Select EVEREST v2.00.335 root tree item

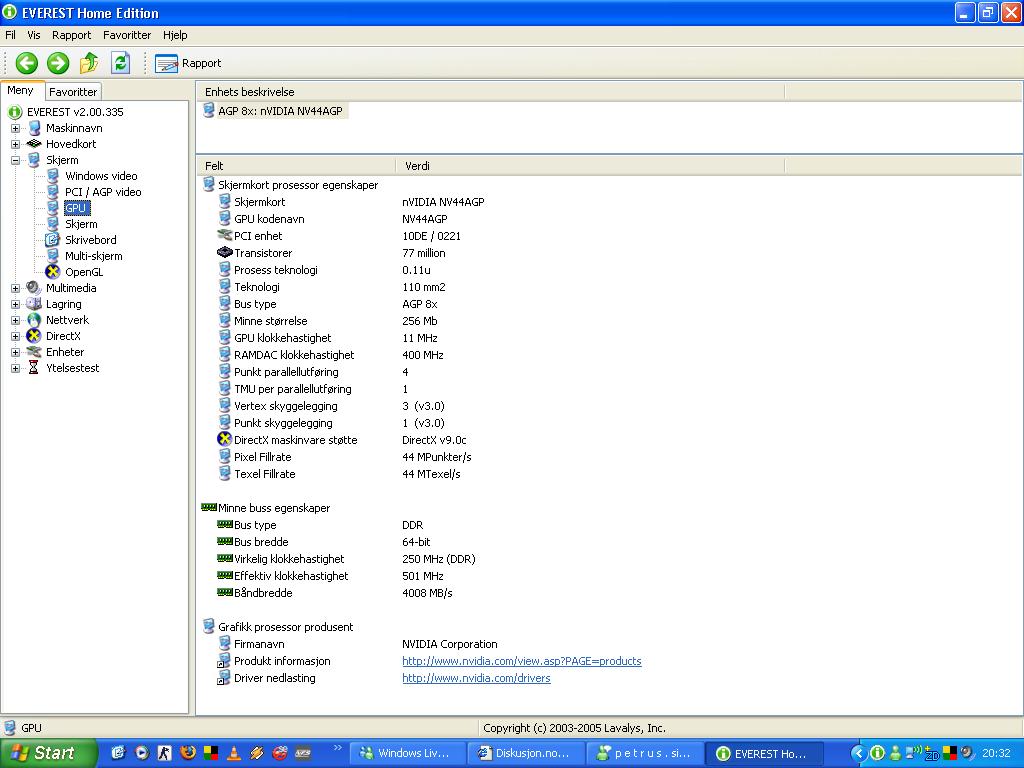75,112
